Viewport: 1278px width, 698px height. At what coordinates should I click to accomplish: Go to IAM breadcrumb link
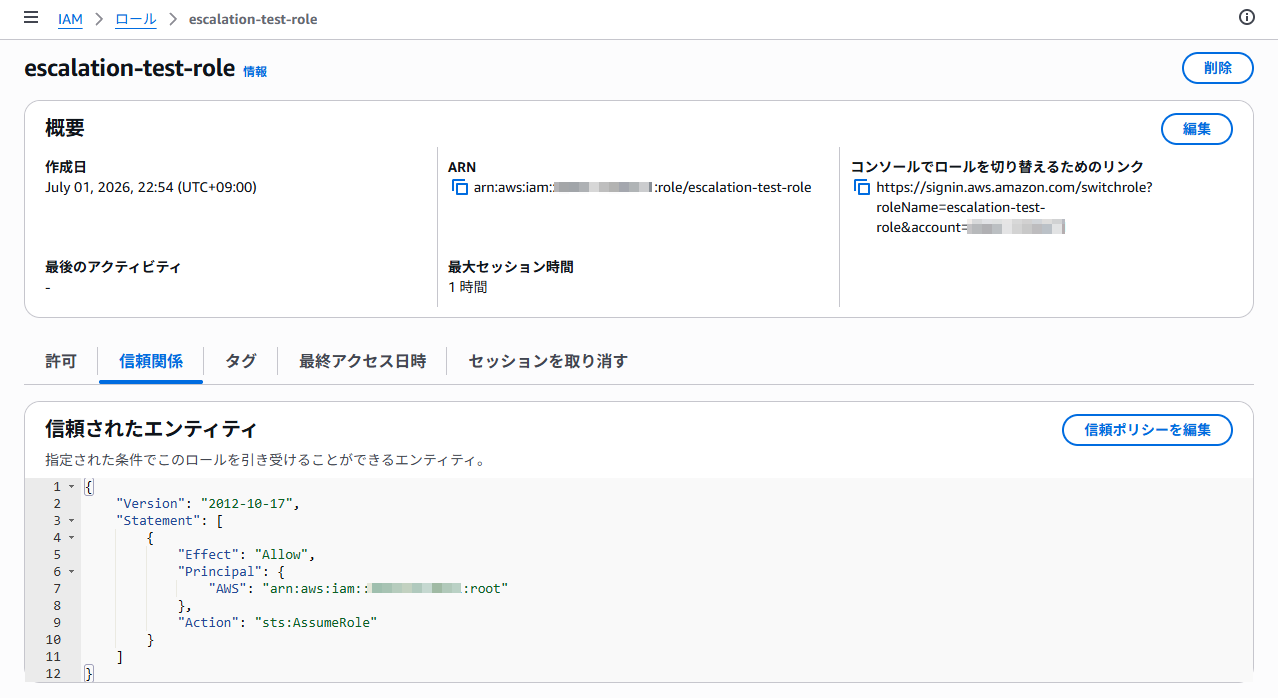(70, 19)
